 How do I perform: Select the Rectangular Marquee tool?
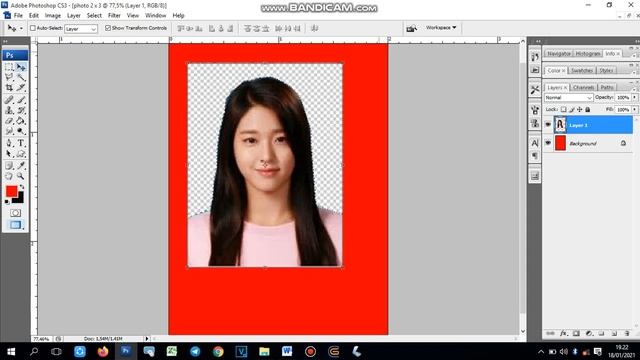[9, 67]
